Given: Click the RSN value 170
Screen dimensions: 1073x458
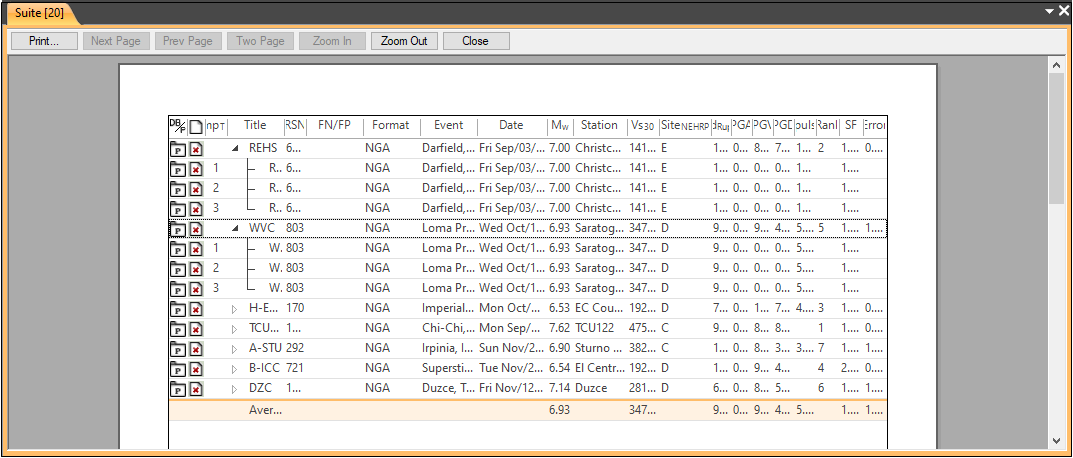Looking at the screenshot, I should coord(295,308).
